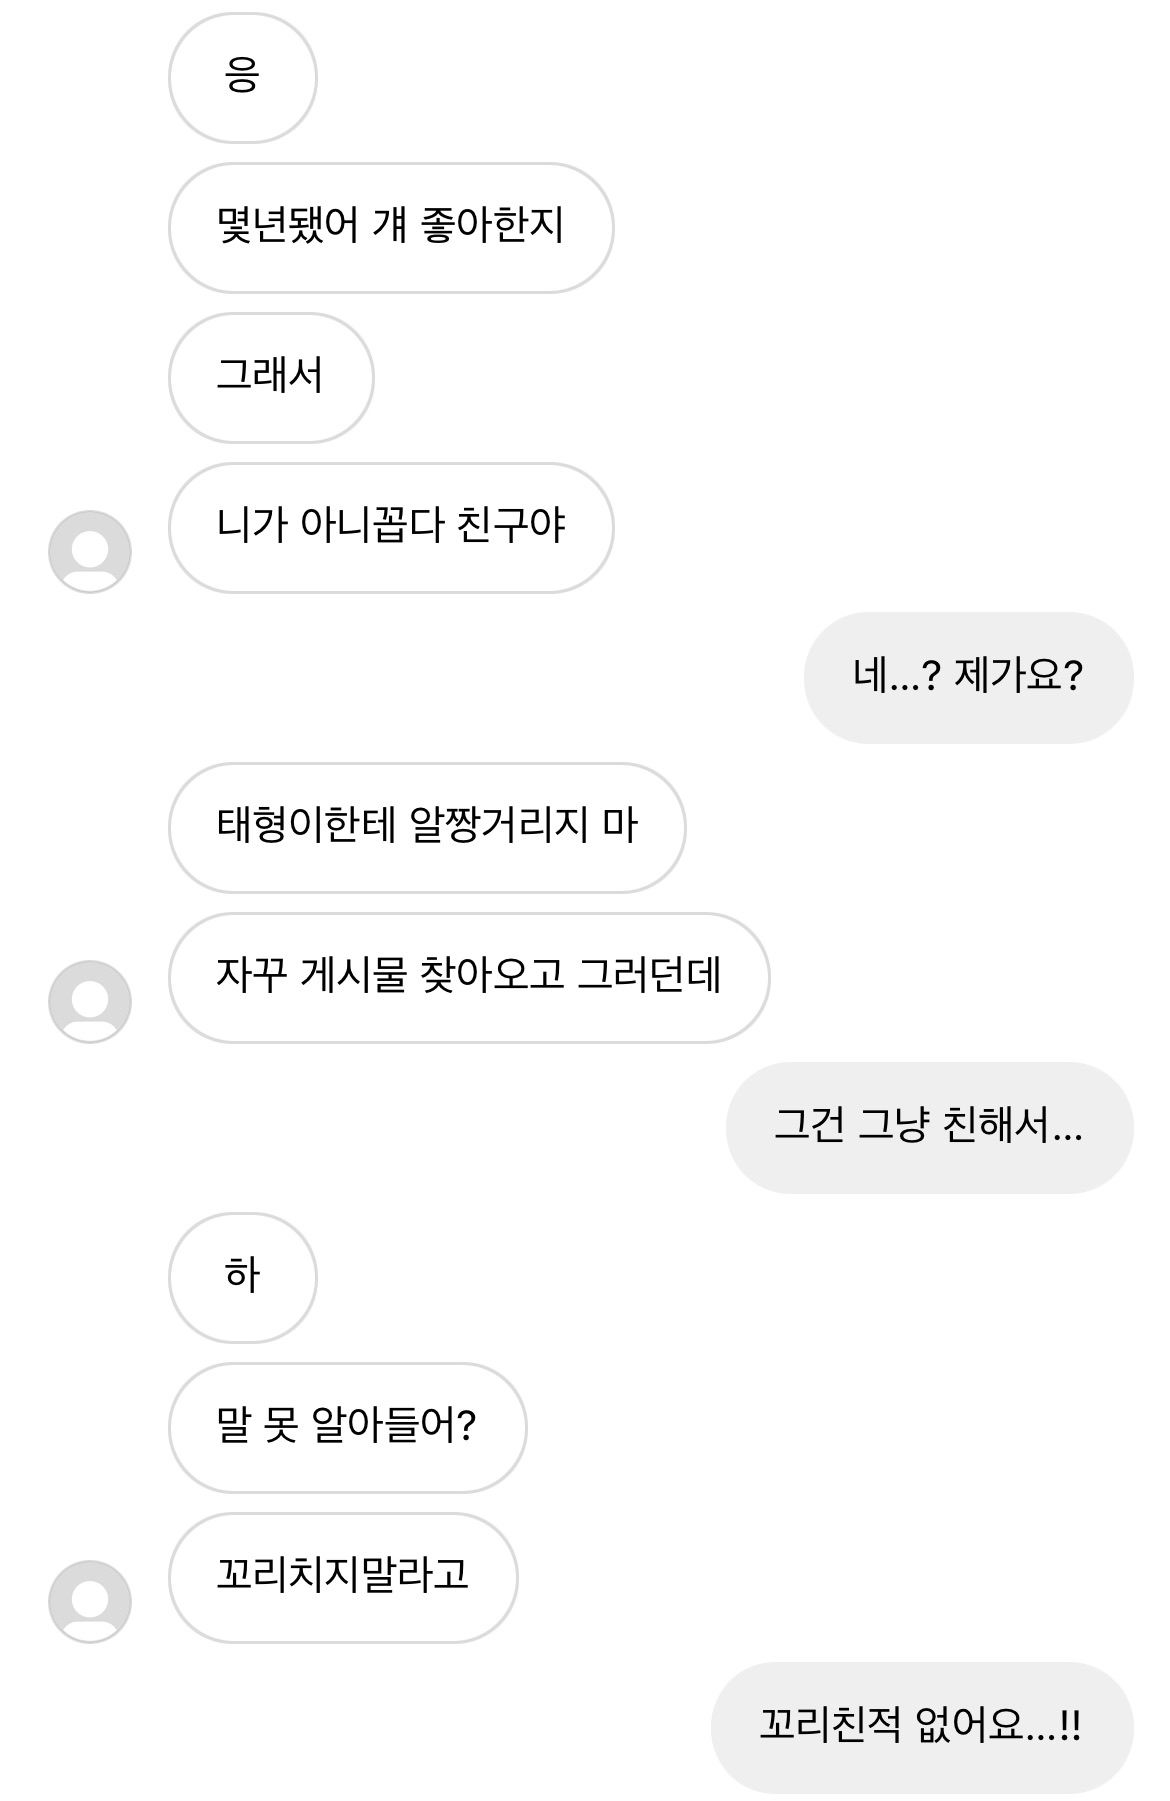
Task: Select the first gray outgoing message bubble
Action: click(968, 678)
